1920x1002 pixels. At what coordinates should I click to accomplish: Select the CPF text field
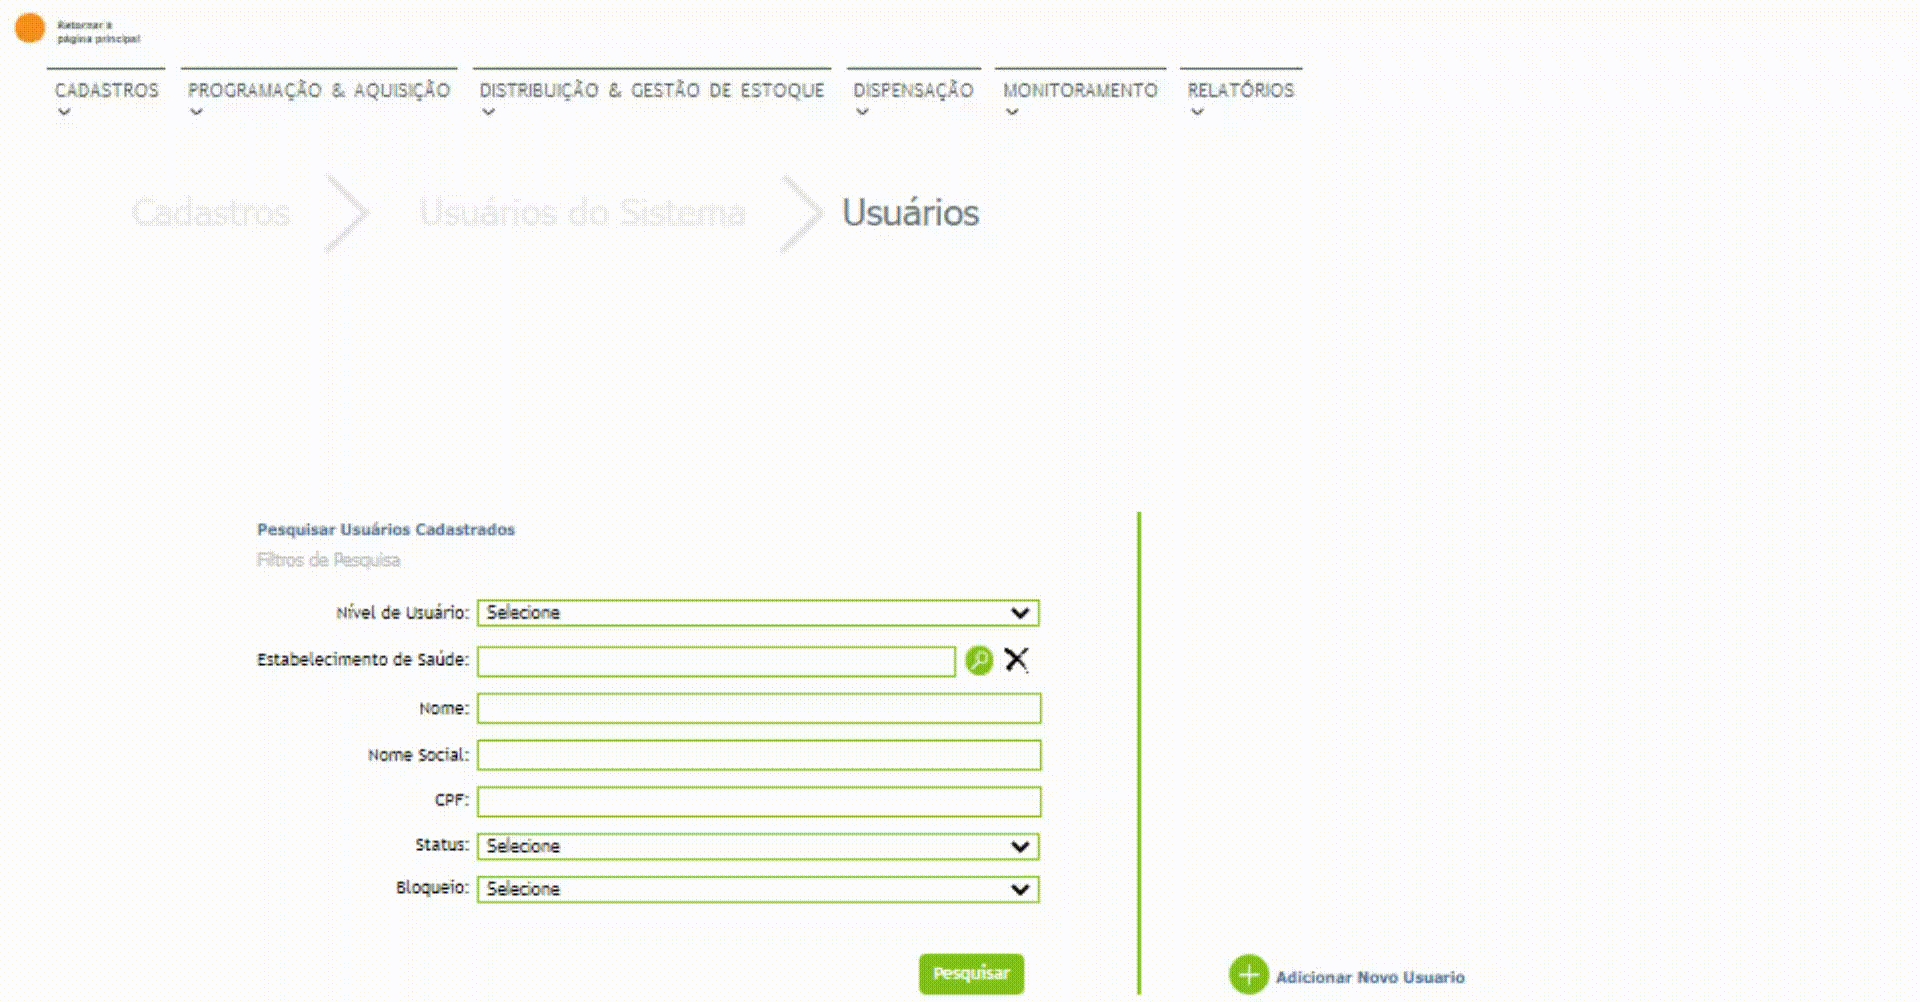click(x=758, y=801)
